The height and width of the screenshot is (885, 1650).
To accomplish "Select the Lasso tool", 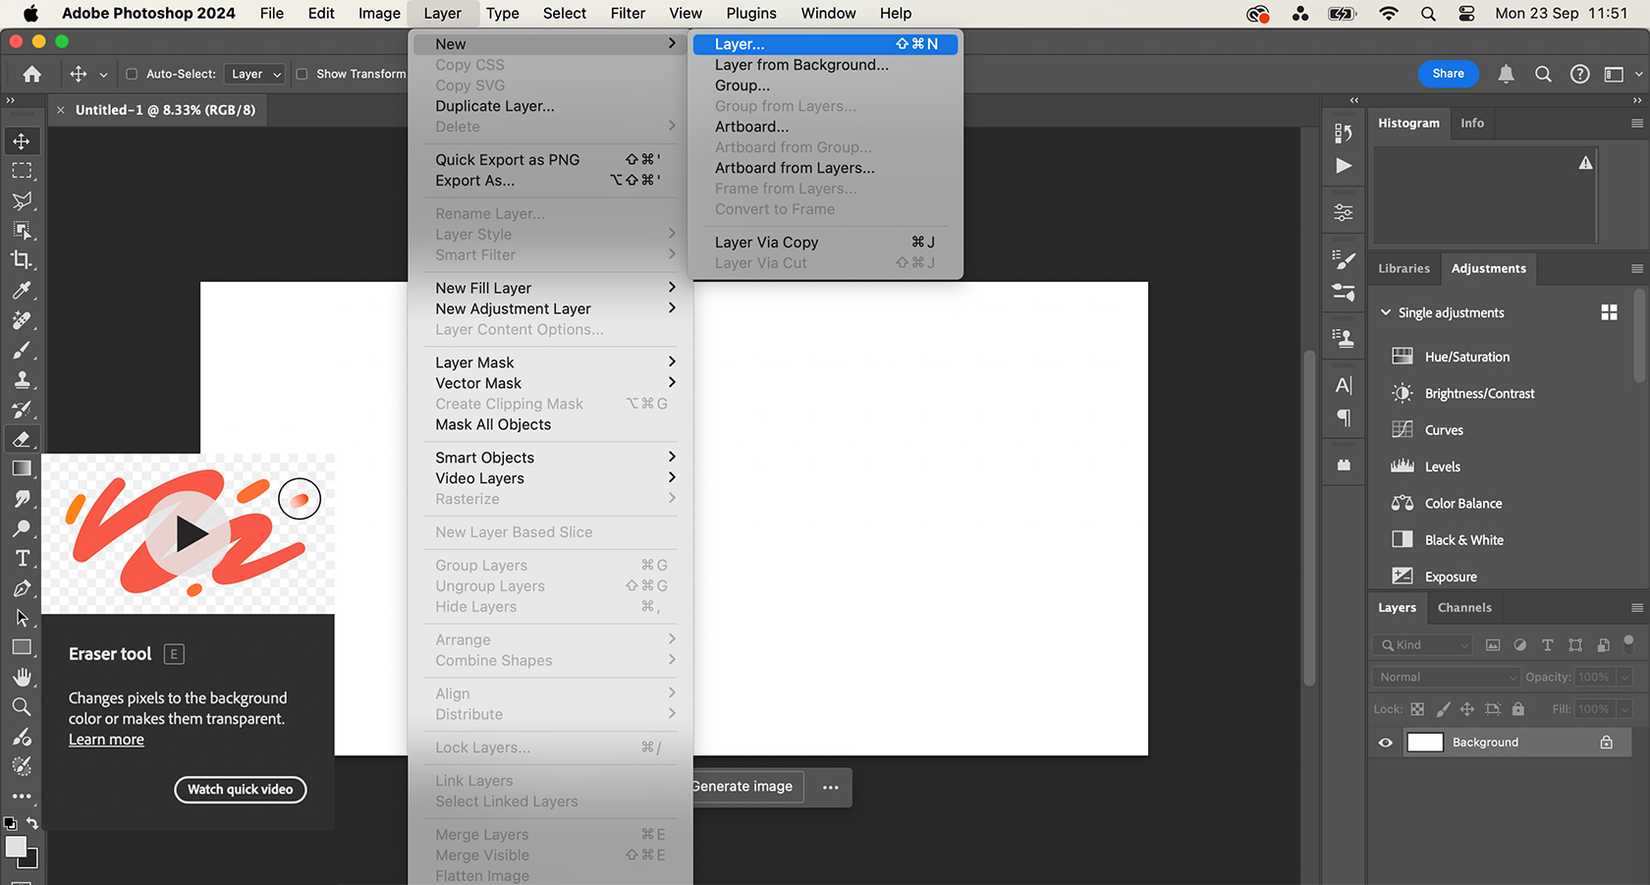I will [x=21, y=201].
